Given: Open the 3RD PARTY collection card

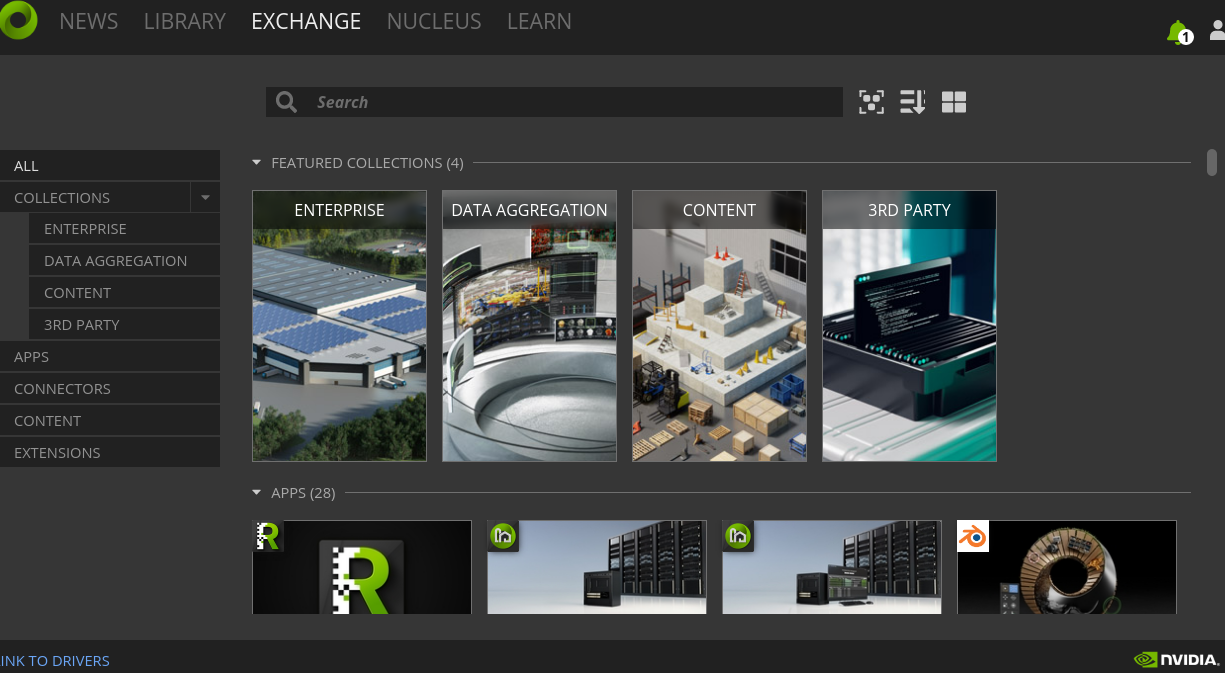Looking at the screenshot, I should [910, 326].
